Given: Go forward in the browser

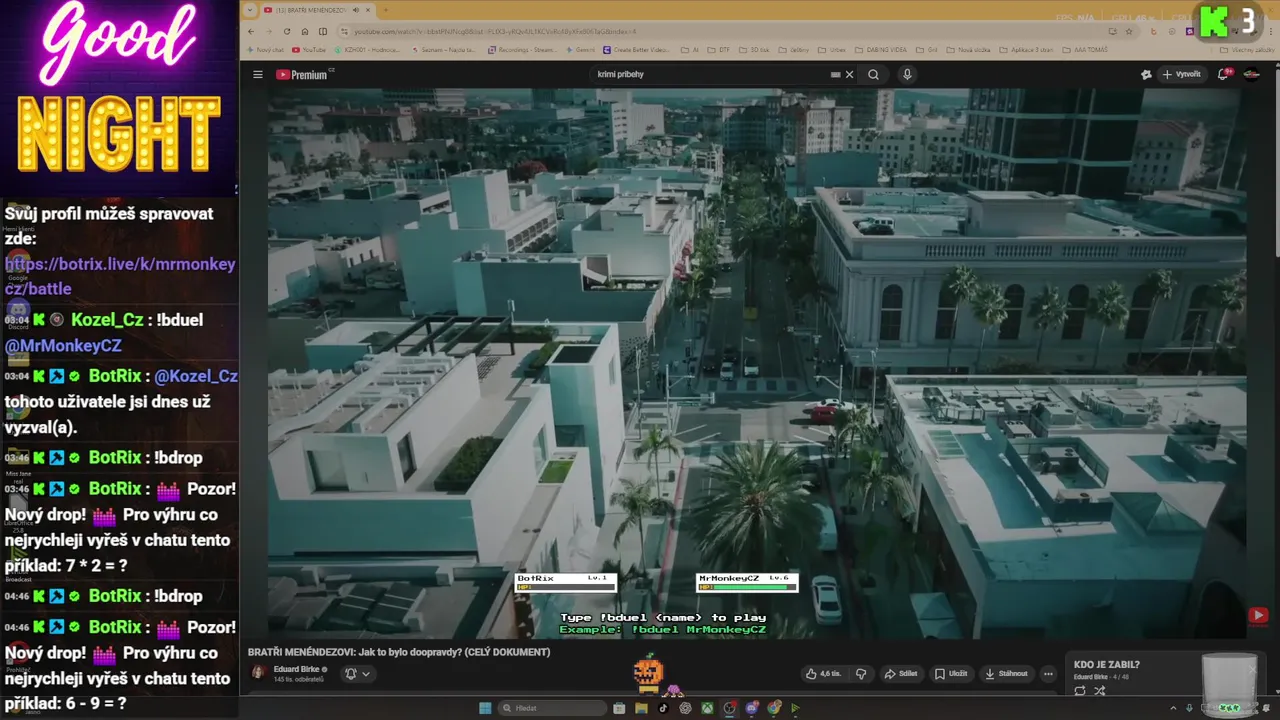Looking at the screenshot, I should 269,31.
